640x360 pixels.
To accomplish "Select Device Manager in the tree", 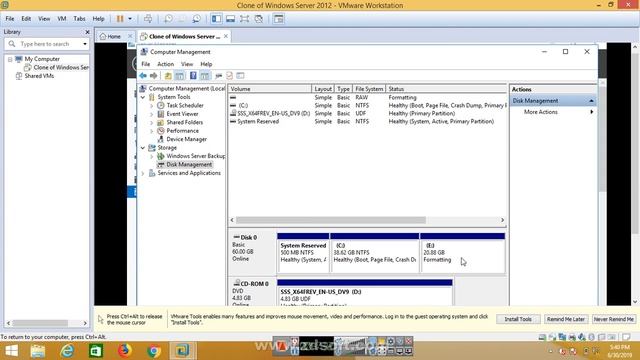I will [186, 139].
